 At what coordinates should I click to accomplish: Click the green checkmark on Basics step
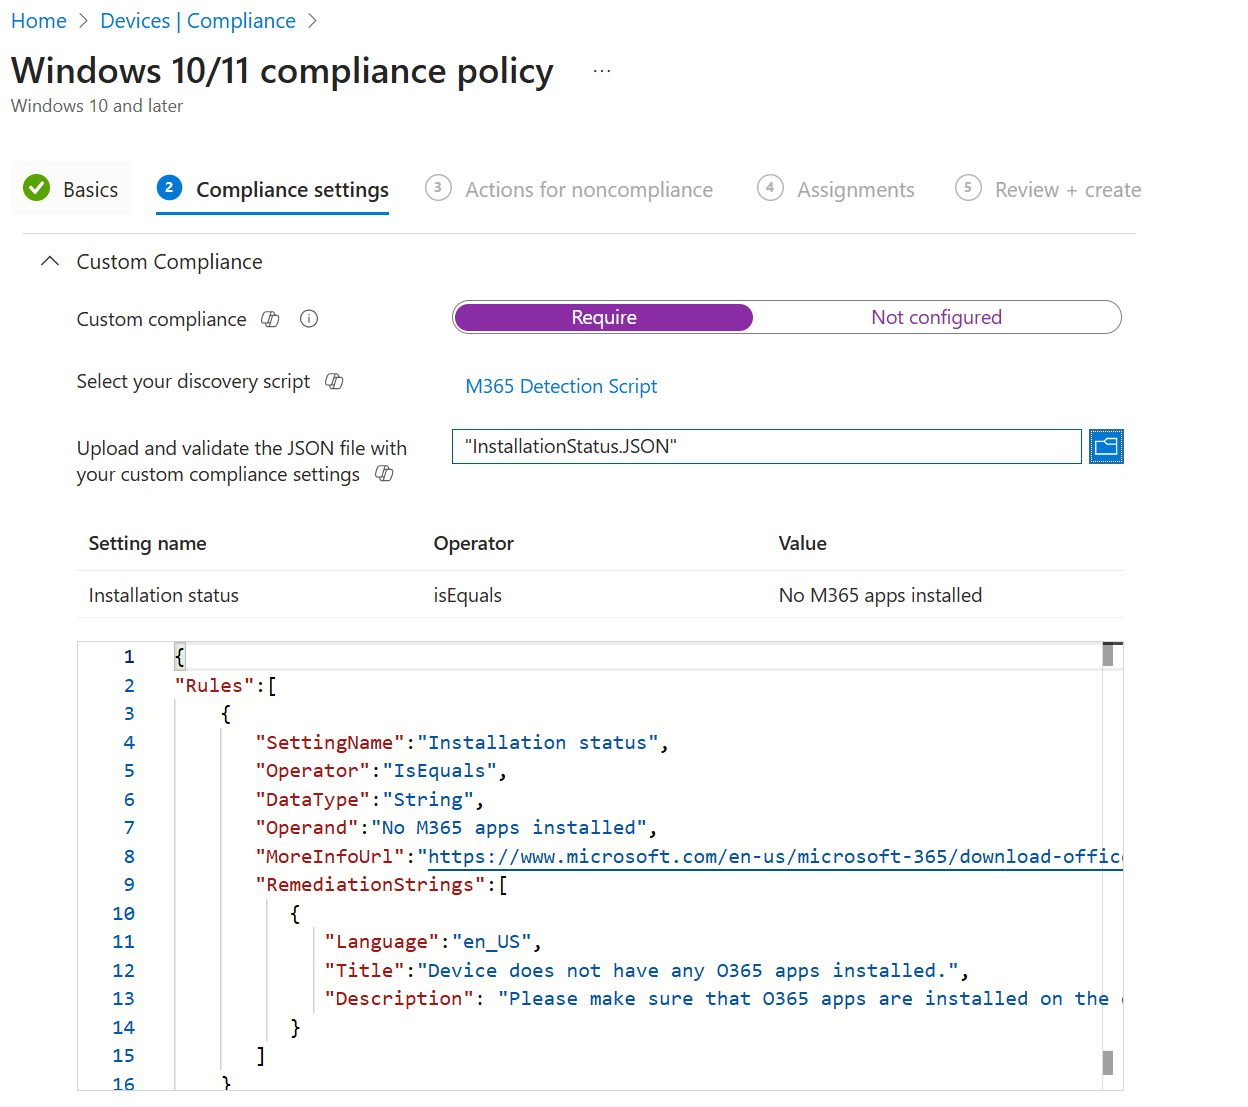point(37,187)
